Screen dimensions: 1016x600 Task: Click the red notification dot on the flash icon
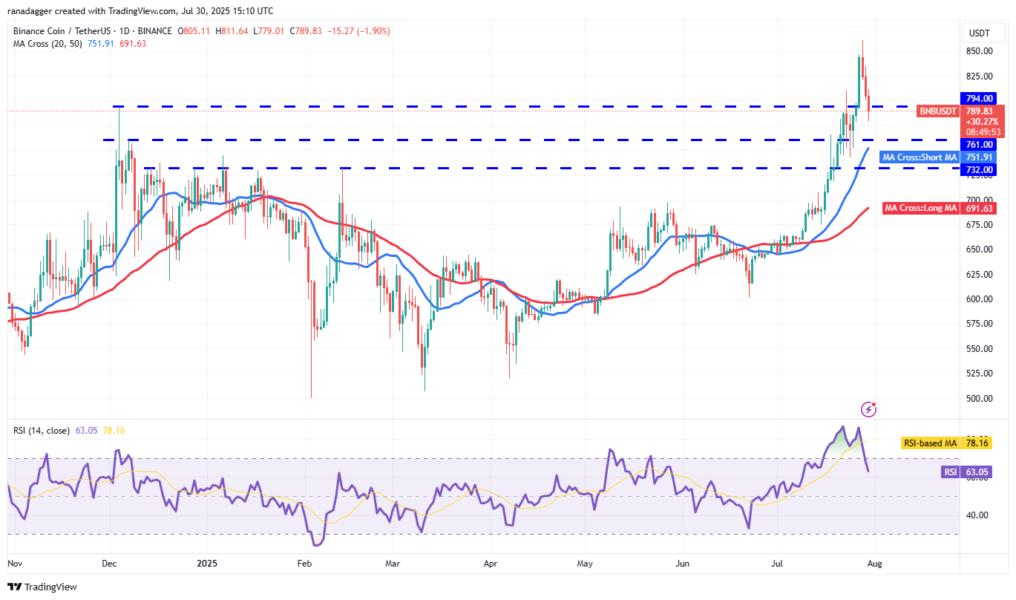872,403
